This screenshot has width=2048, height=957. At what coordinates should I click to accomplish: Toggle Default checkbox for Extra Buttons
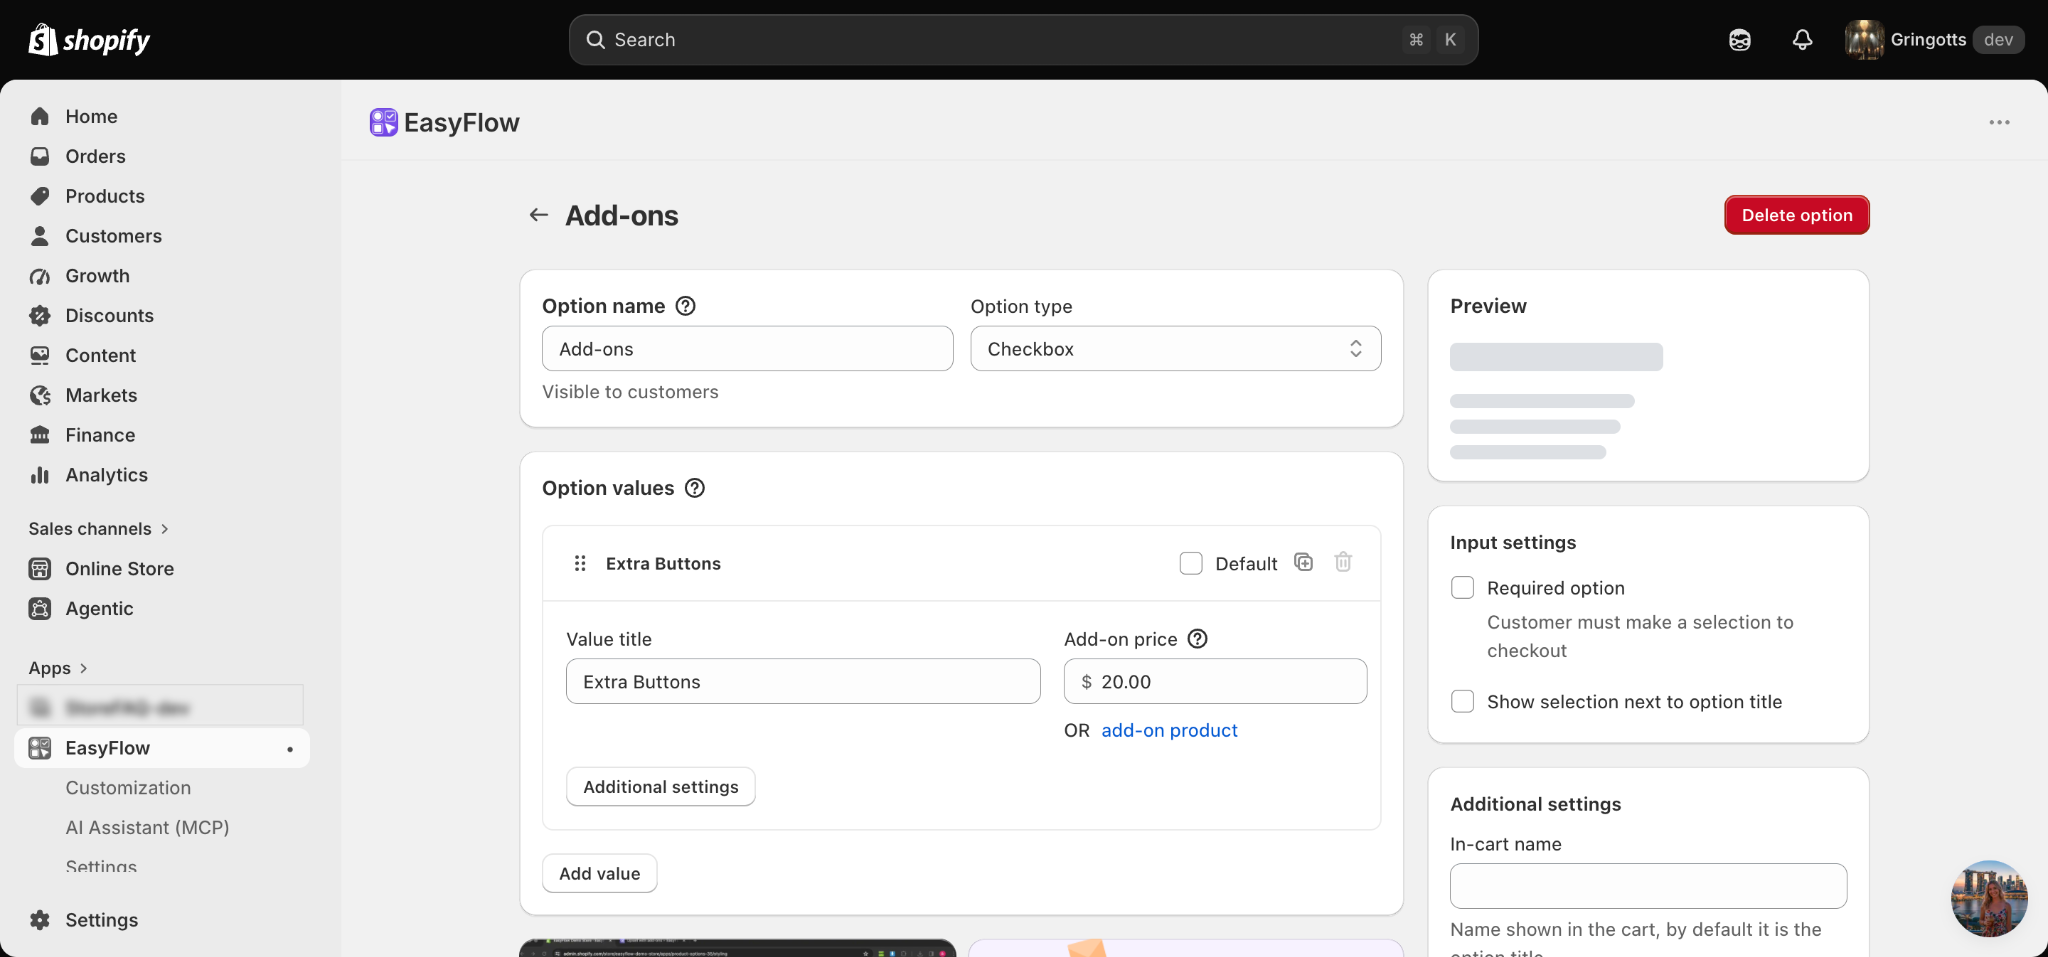coord(1191,563)
